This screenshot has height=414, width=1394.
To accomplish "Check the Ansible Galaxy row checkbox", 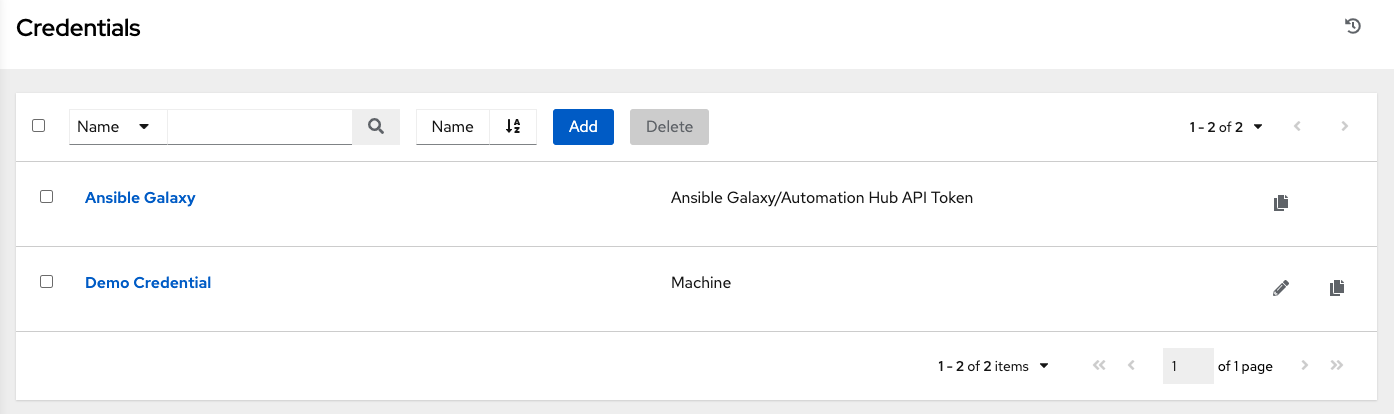I will pyautogui.click(x=46, y=197).
